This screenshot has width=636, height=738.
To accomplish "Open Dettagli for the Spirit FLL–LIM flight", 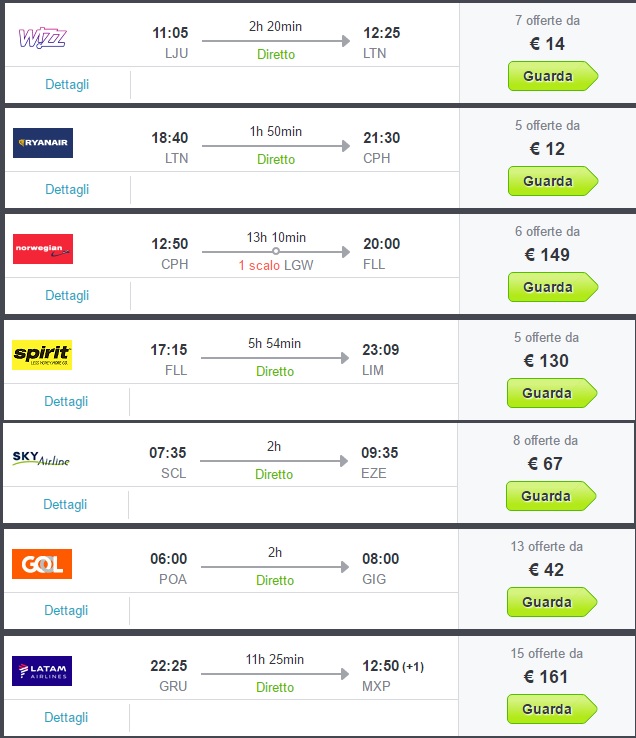I will tap(66, 401).
